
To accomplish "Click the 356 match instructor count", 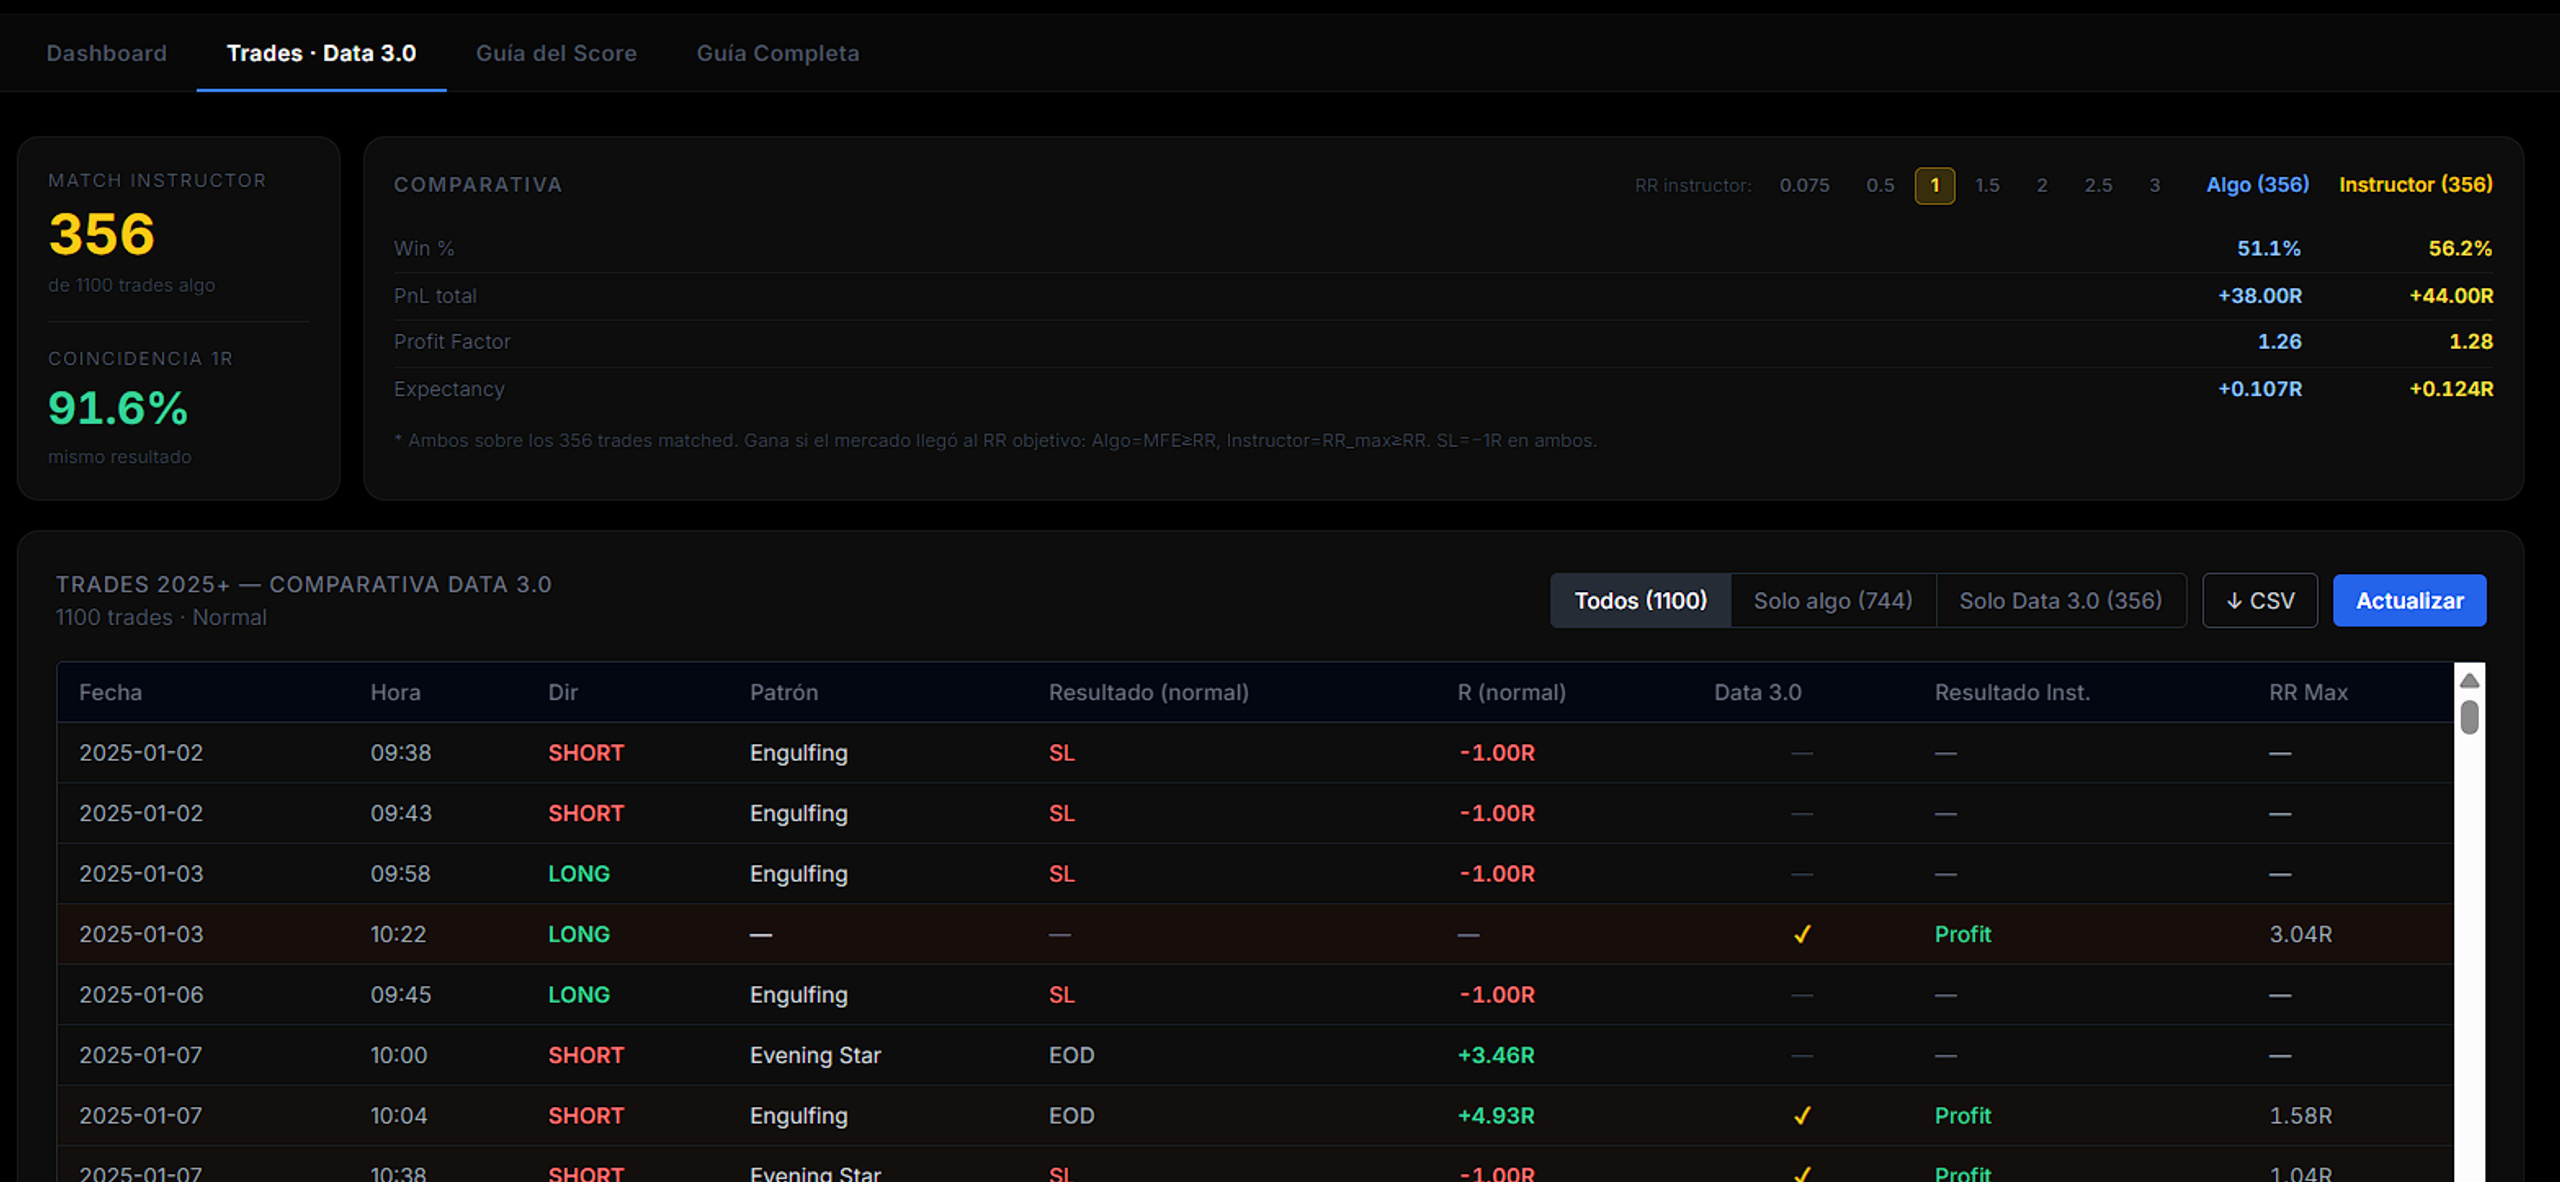I will click(102, 234).
